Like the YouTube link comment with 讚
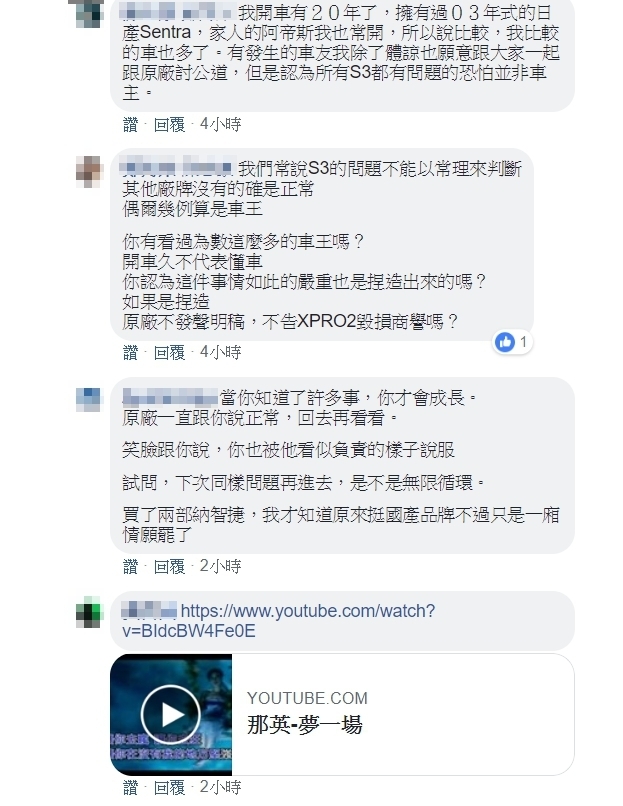Screen dimensions: 623x806 [131, 787]
